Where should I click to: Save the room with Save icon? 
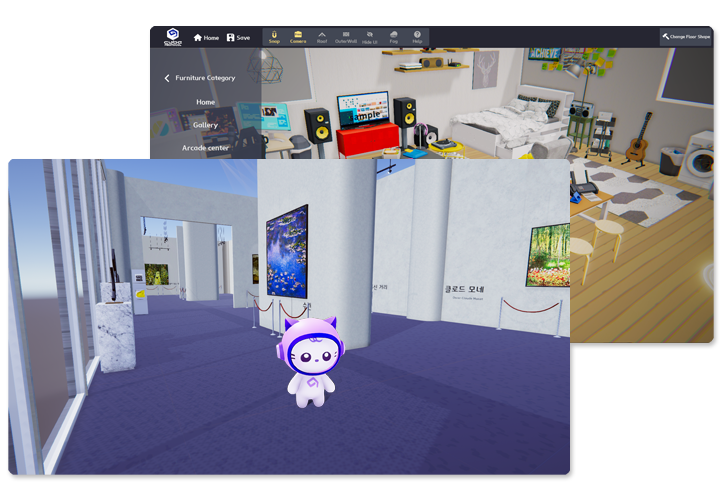tap(238, 37)
